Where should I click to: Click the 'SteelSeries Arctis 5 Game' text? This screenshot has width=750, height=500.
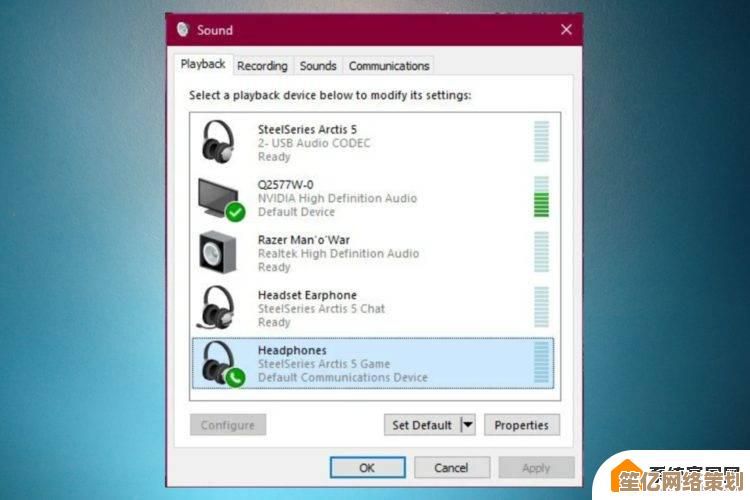[x=324, y=364]
